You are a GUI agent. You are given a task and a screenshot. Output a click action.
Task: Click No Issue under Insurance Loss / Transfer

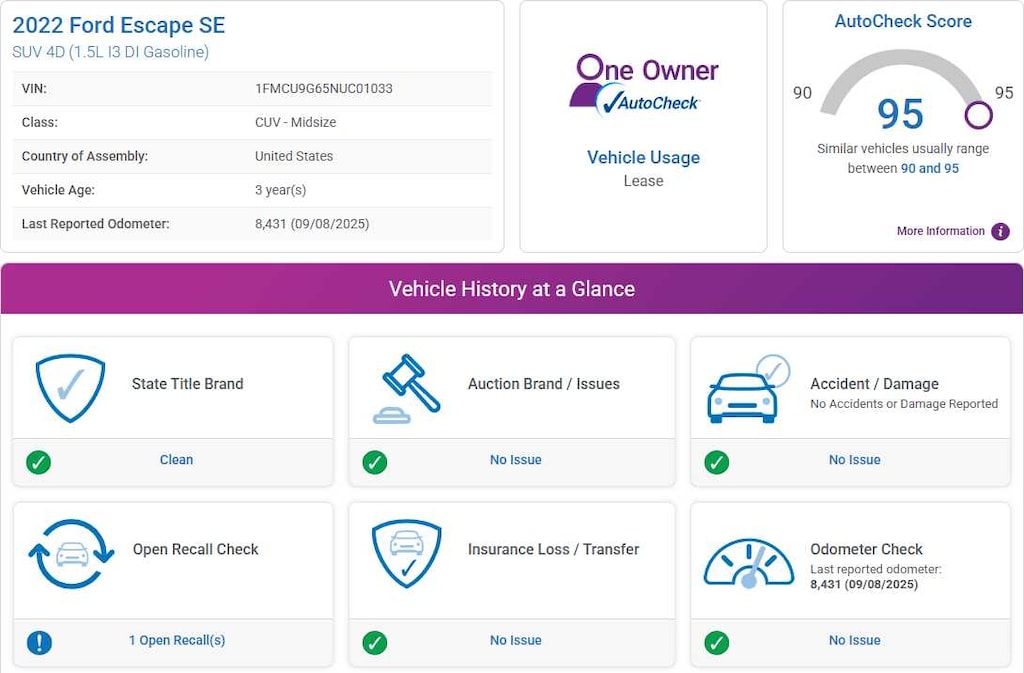[515, 640]
